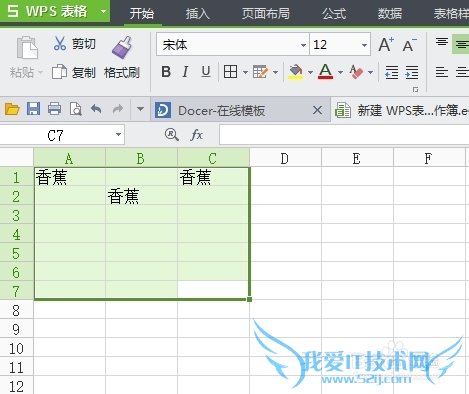Click cell B2 containing 香蕉
Image resolution: width=469 pixels, height=394 pixels.
click(x=141, y=196)
